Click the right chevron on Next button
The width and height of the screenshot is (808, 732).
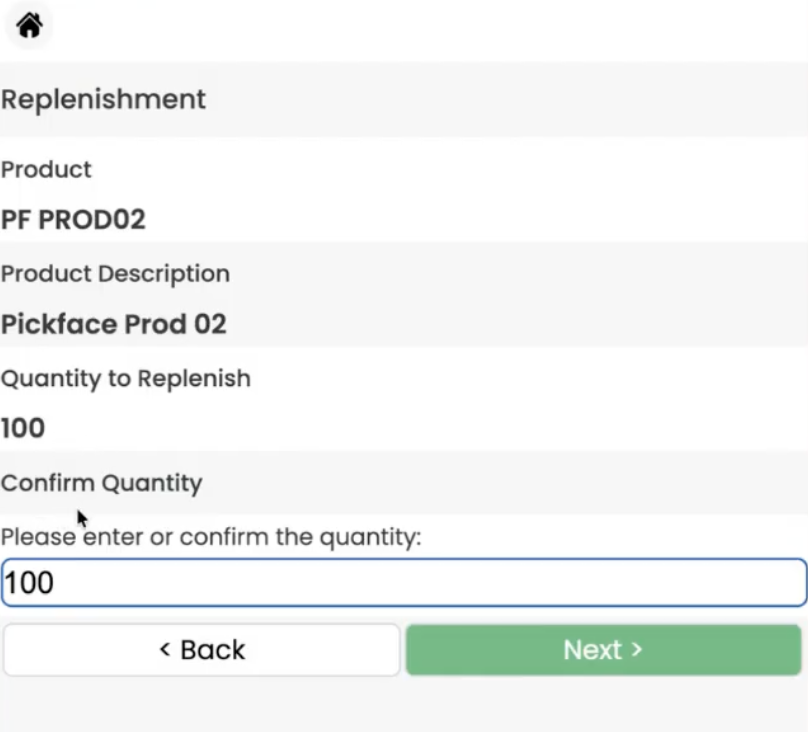point(637,649)
